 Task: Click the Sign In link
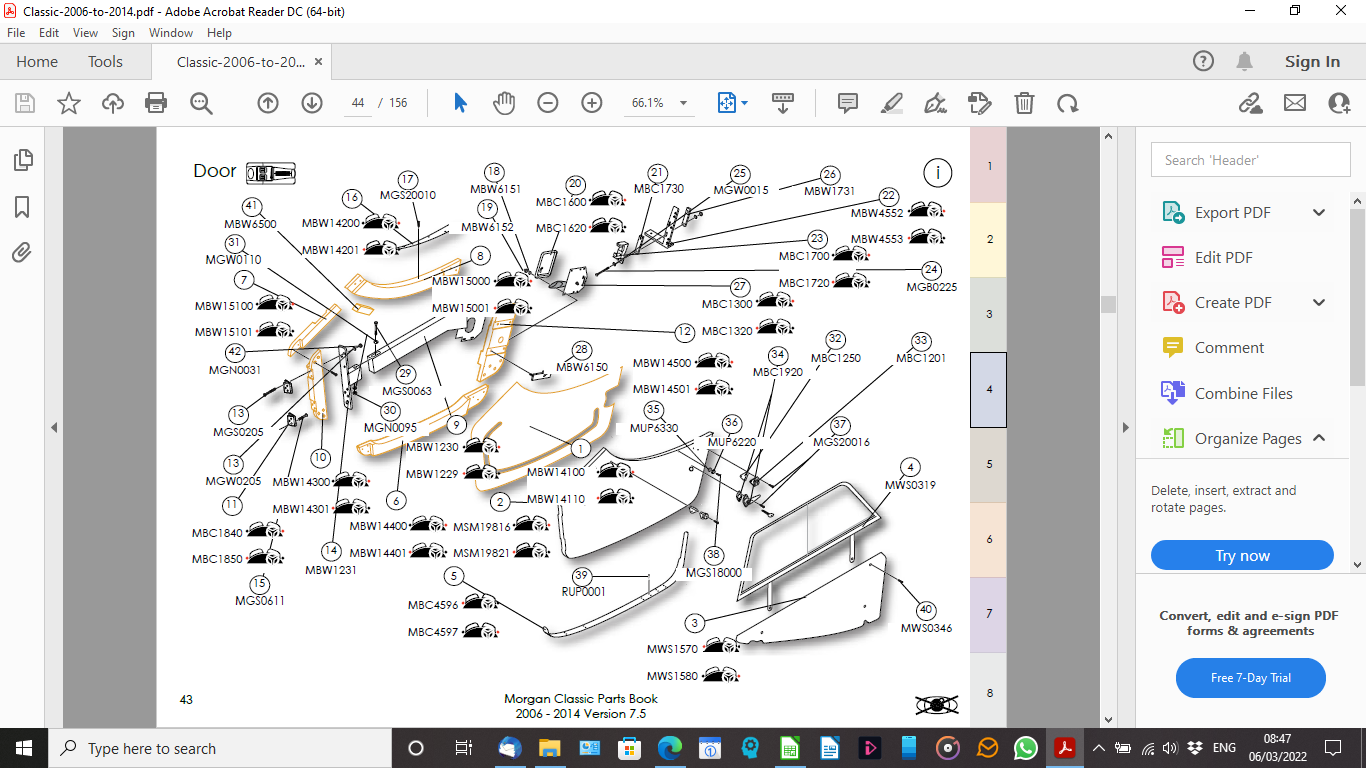tap(1312, 61)
